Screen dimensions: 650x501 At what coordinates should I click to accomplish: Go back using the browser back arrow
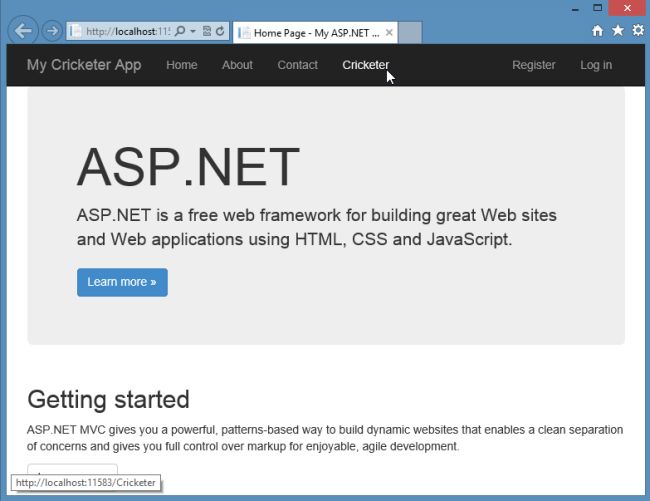[23, 31]
